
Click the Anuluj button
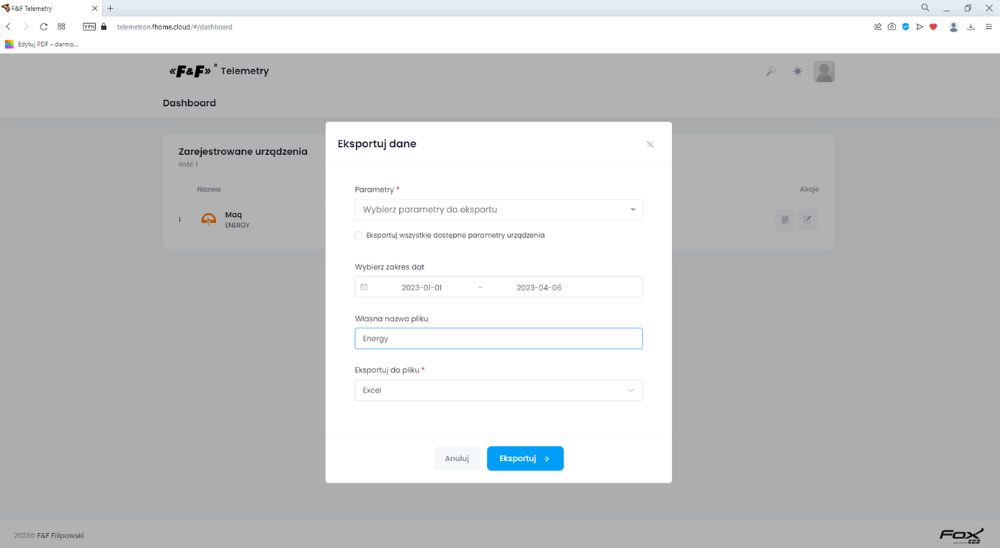[x=457, y=459]
